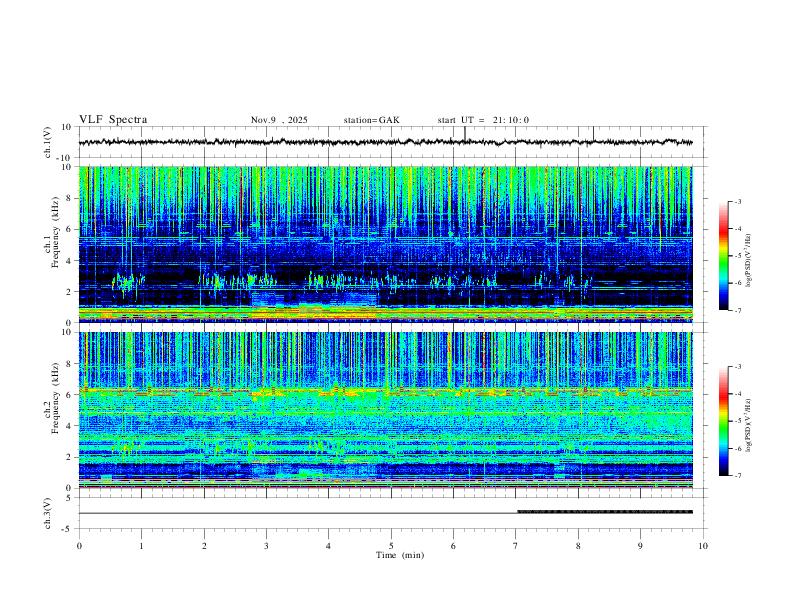Click the ch.1 'Frequency (kHz)' axis label
Viewport: 792px width, 612px height.
coord(55,232)
